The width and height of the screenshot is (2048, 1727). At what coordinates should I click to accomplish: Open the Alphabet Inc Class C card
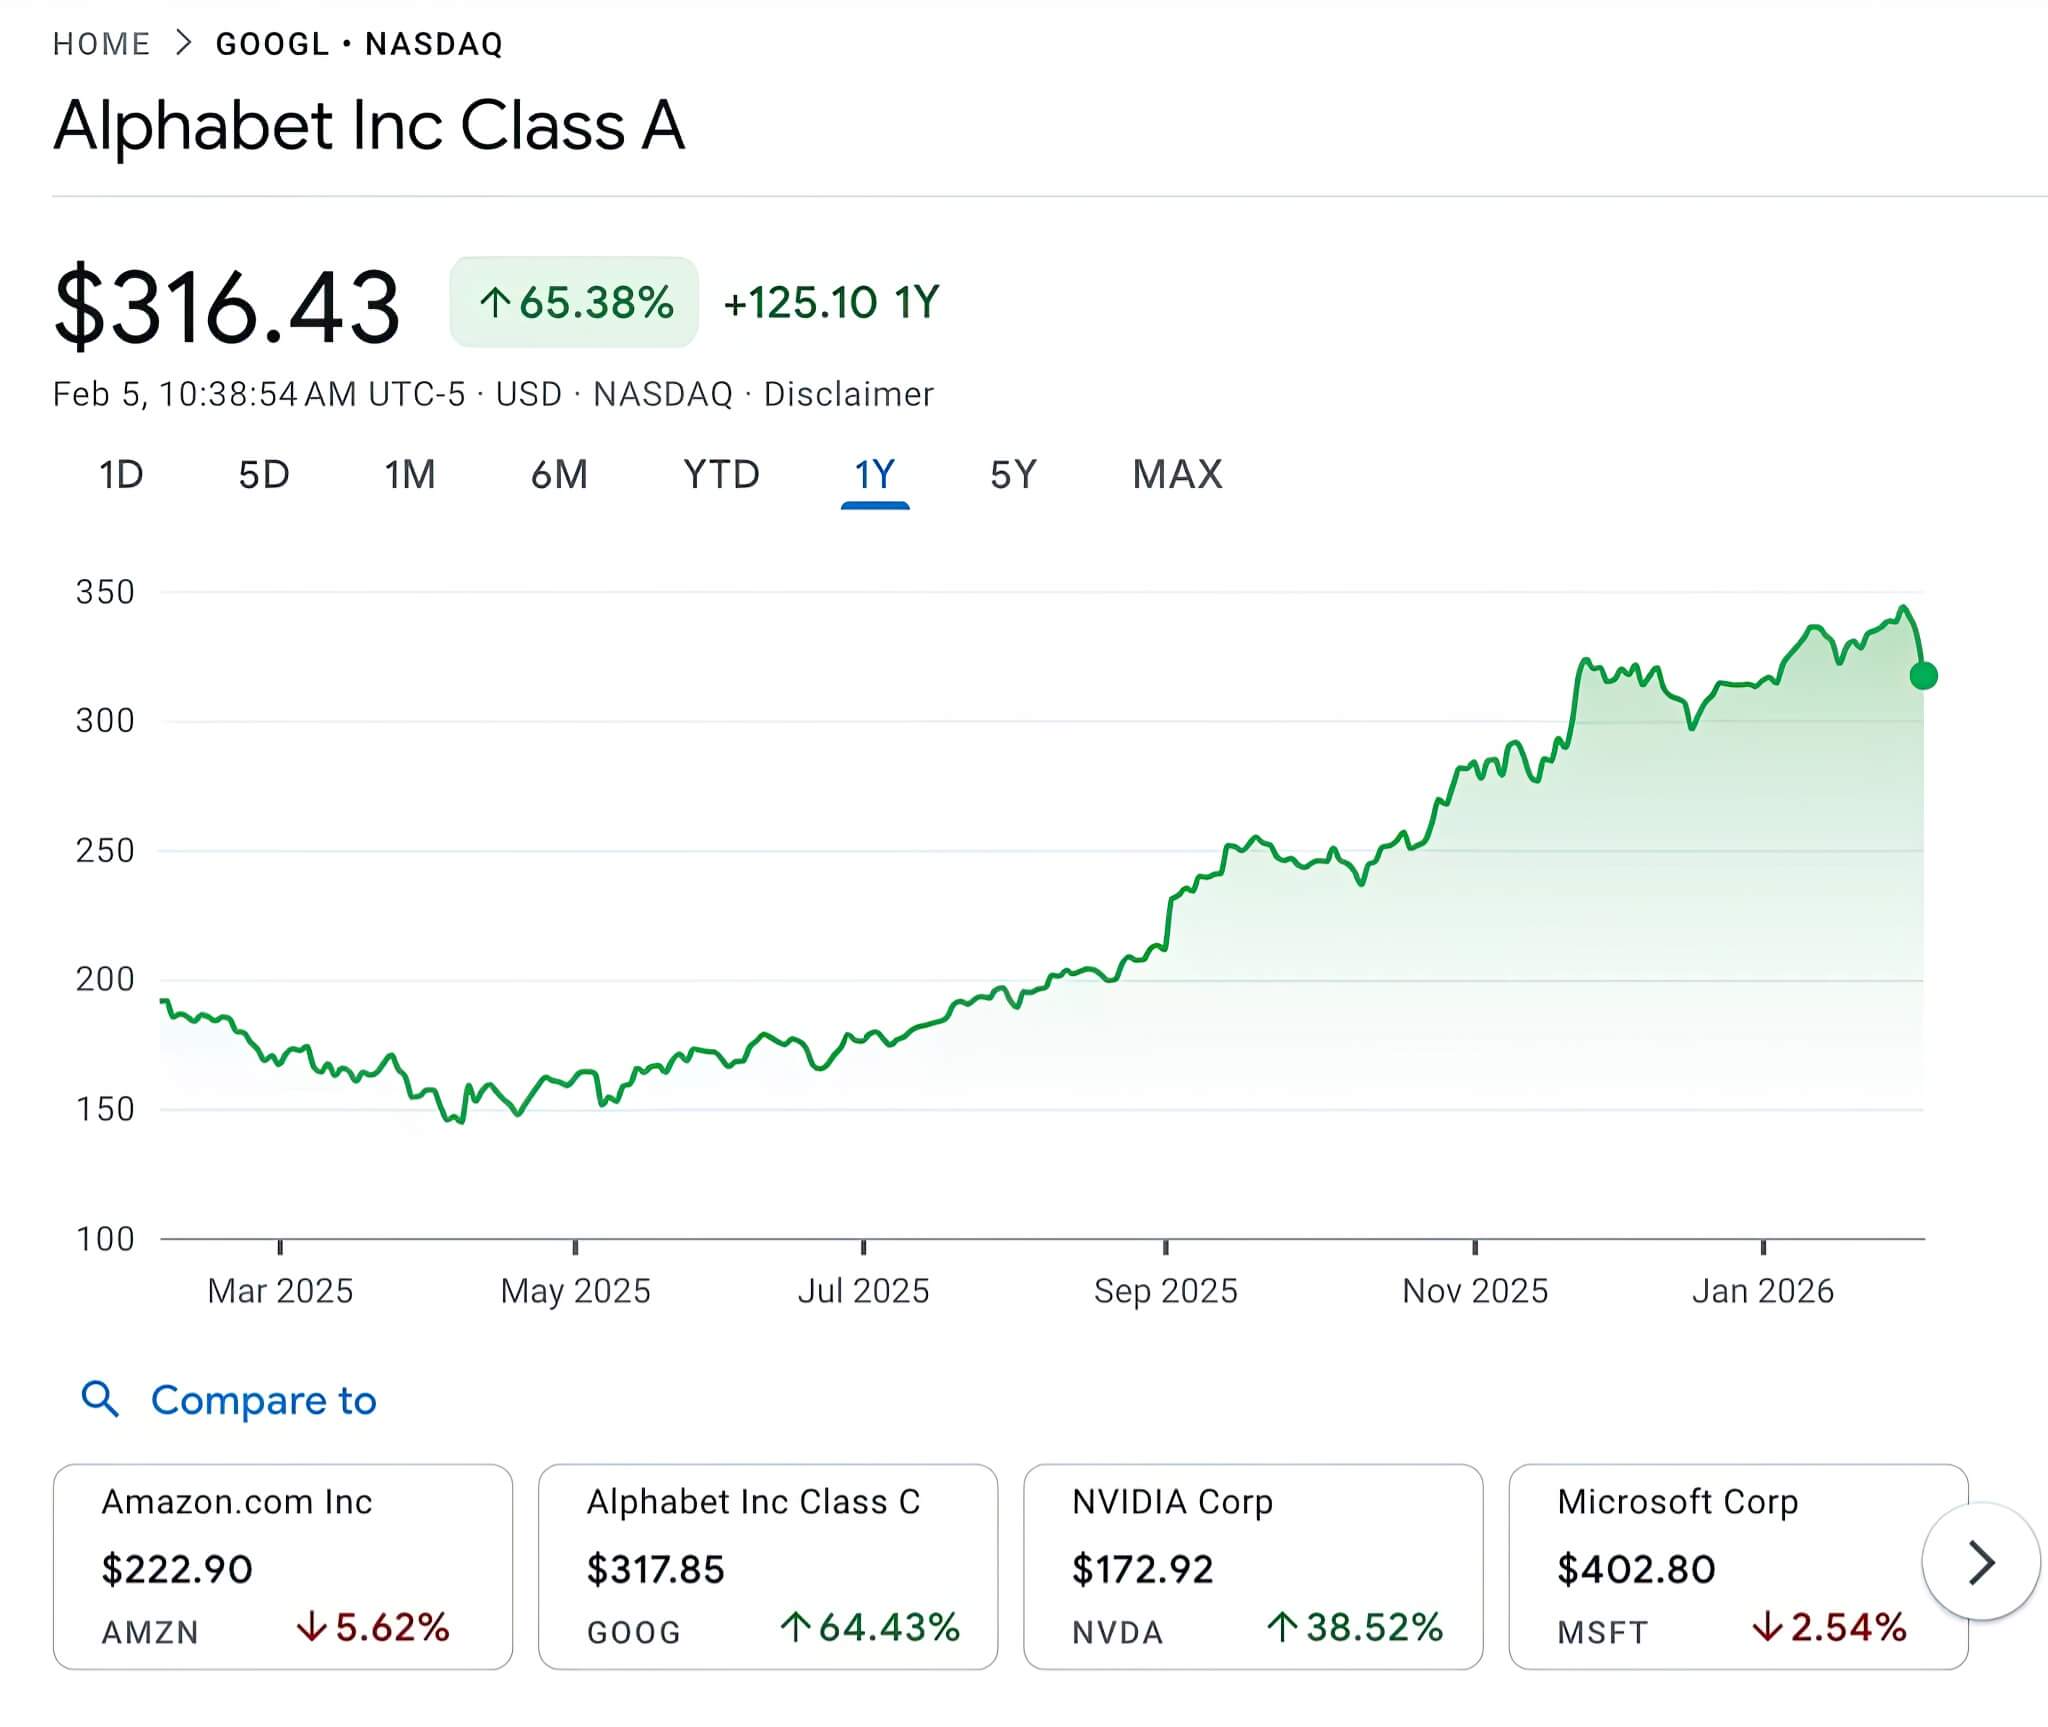[x=767, y=1566]
